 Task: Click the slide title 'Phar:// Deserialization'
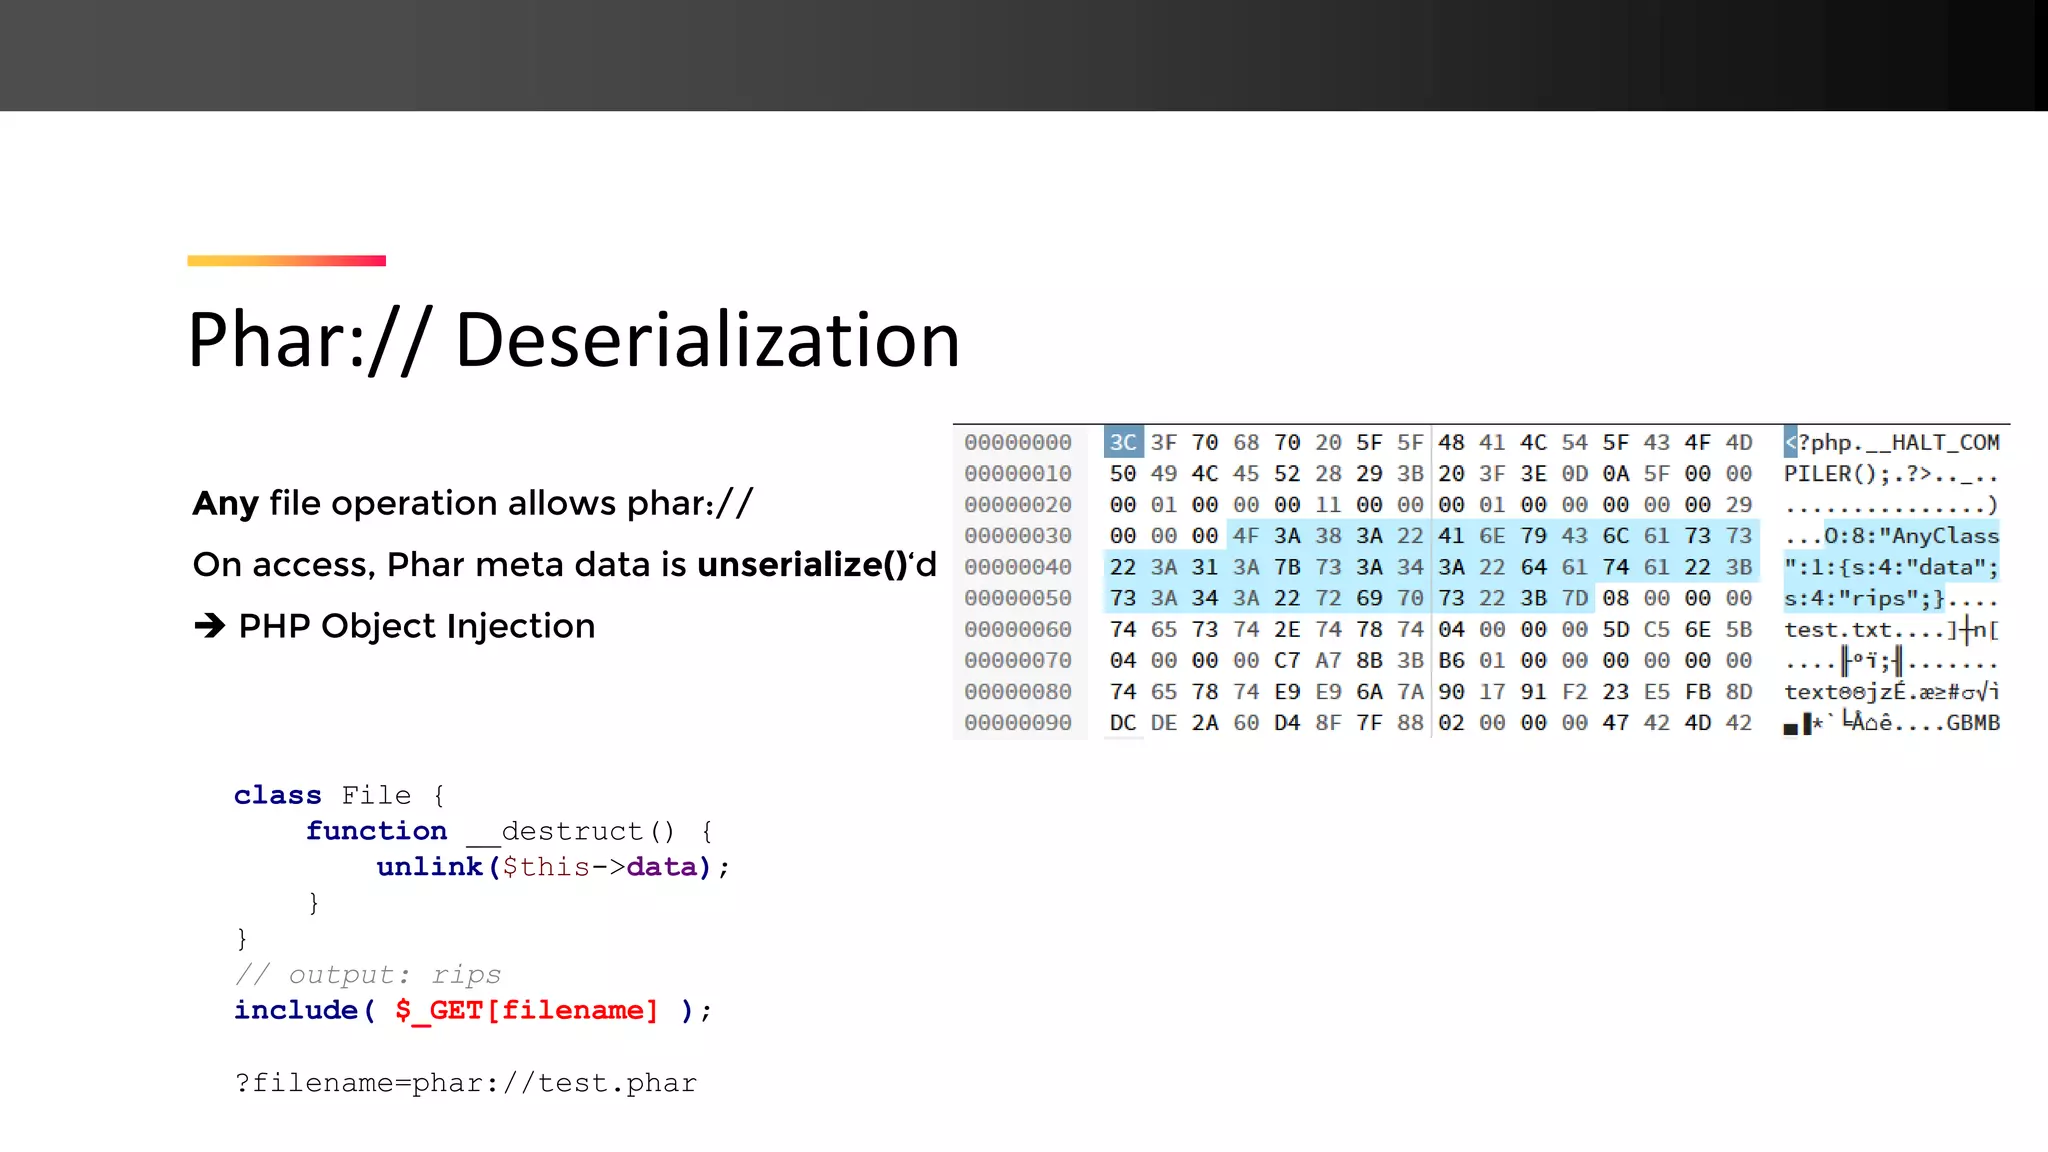tap(574, 340)
